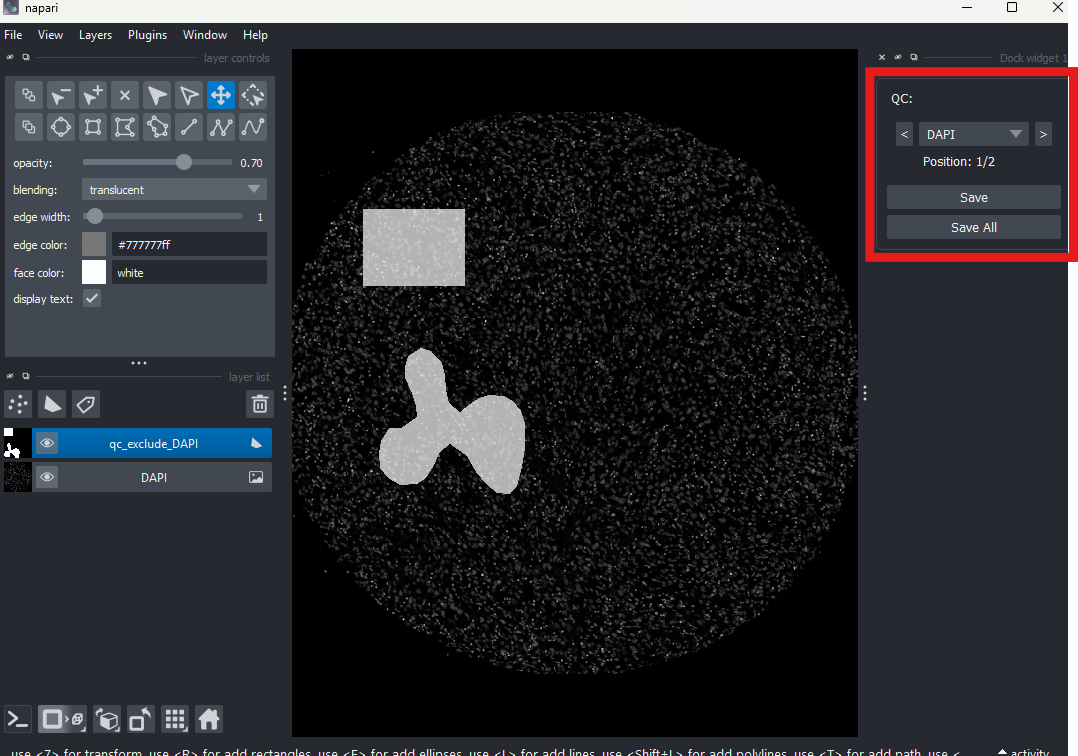Hide the qc_exclude_DAPI layer
This screenshot has width=1078, height=756.
pos(46,442)
